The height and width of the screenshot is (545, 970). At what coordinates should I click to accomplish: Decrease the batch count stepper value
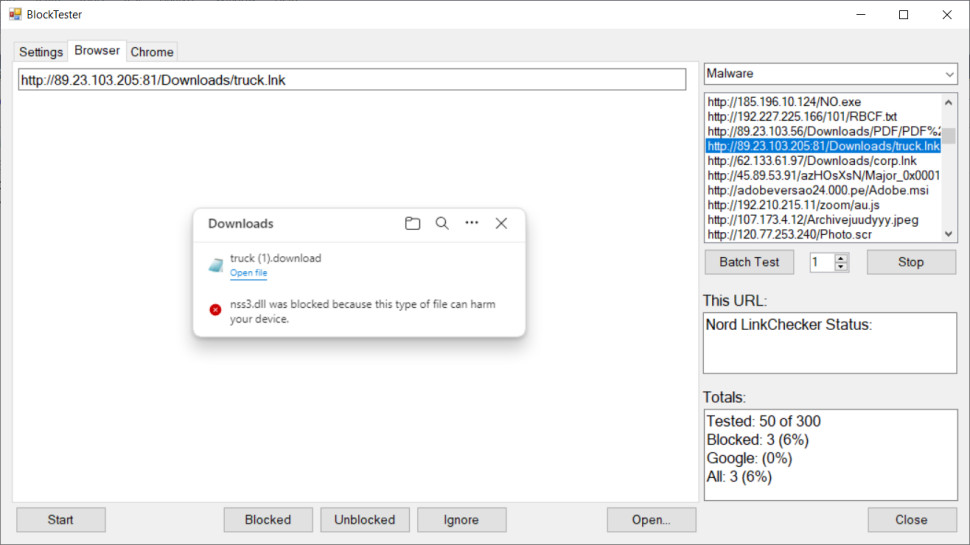pyautogui.click(x=841, y=267)
